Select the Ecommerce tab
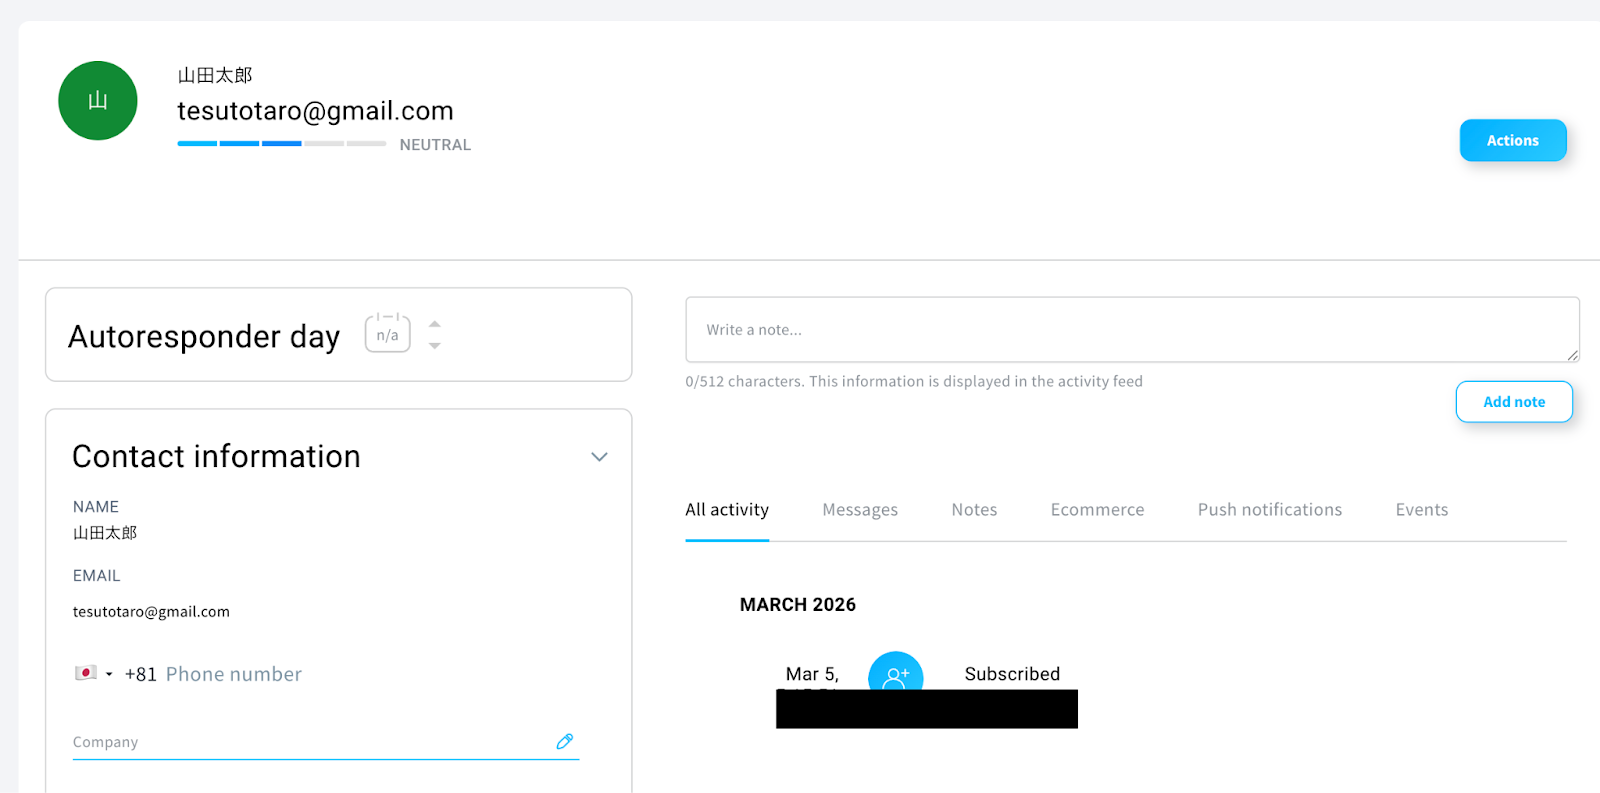 (1097, 510)
